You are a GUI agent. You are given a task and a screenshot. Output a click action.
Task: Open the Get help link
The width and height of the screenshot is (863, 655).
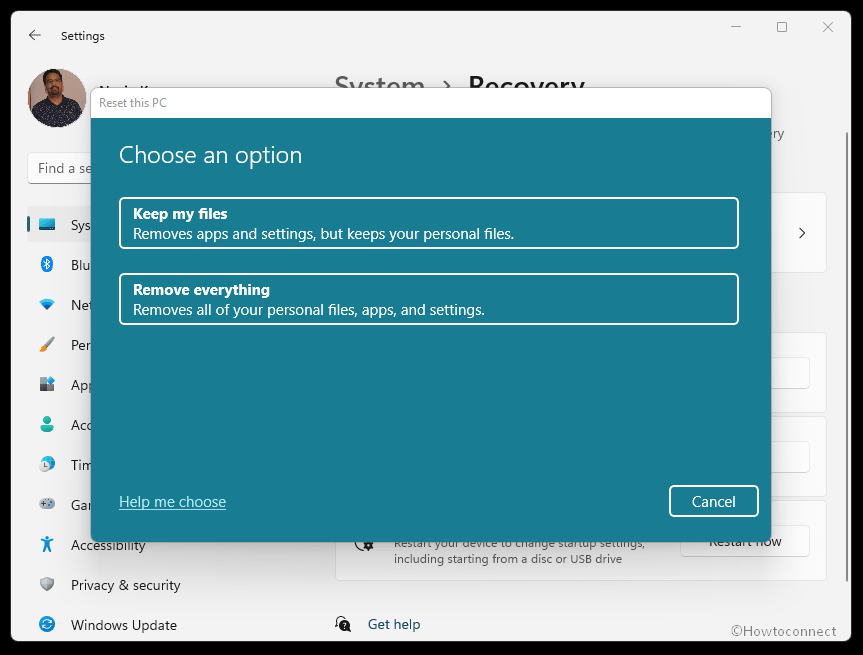coord(394,624)
